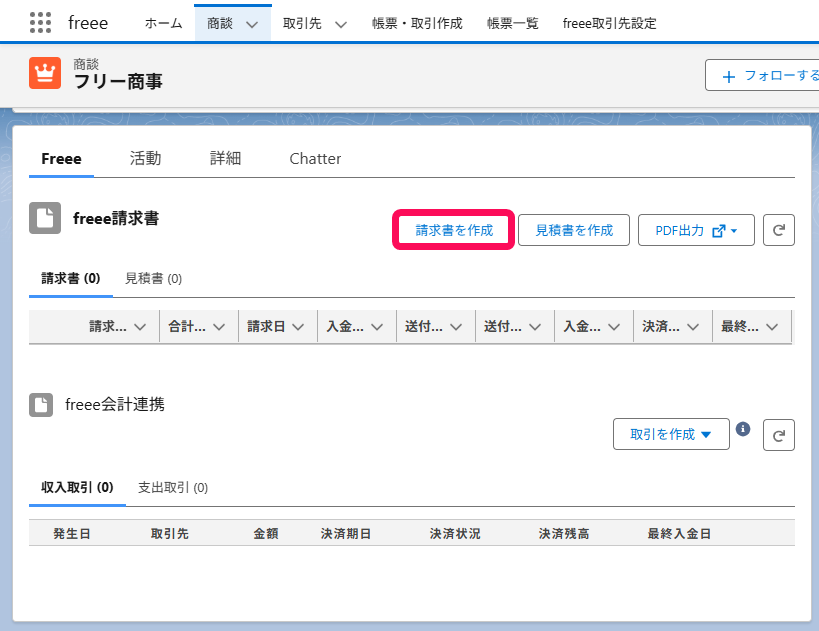Screen dimensions: 819x631
Task: Expand the 決済... column menu chevron
Action: click(693, 327)
